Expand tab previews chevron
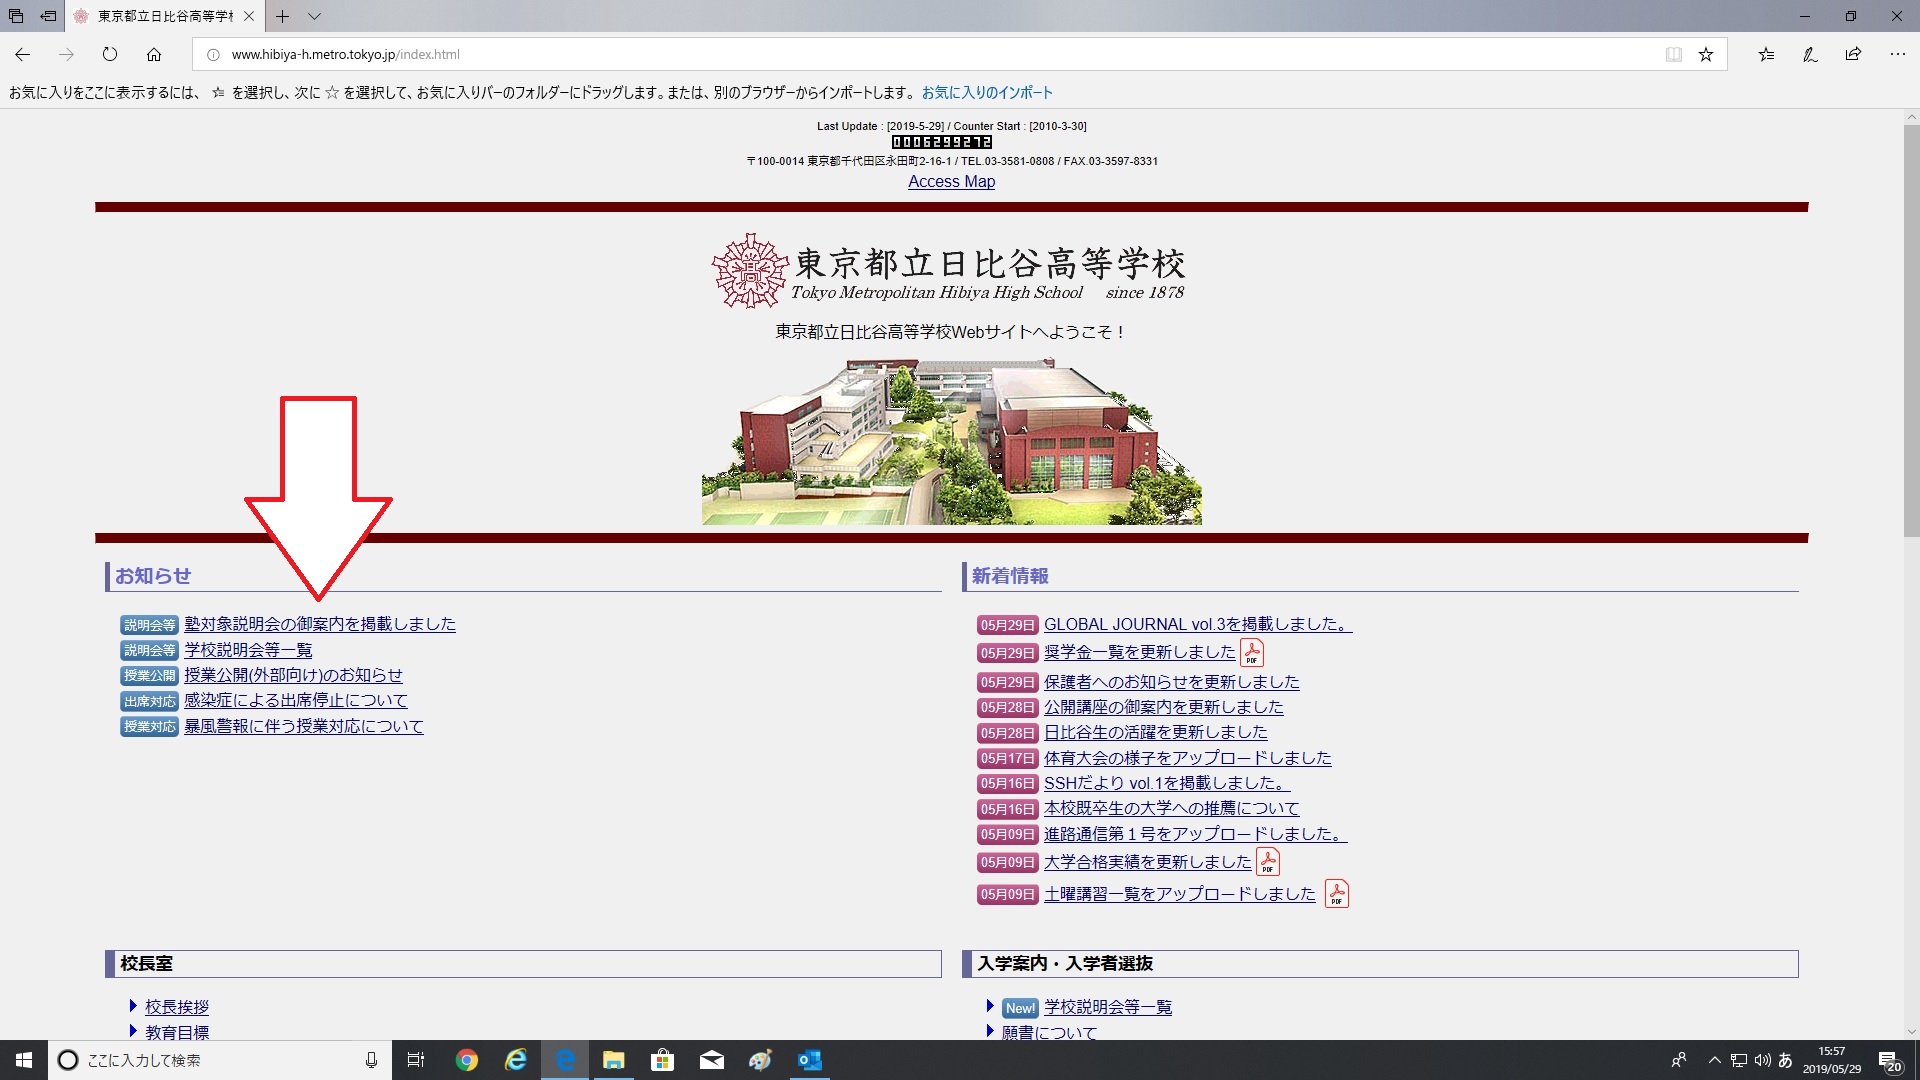This screenshot has width=1920, height=1080. pyautogui.click(x=314, y=16)
